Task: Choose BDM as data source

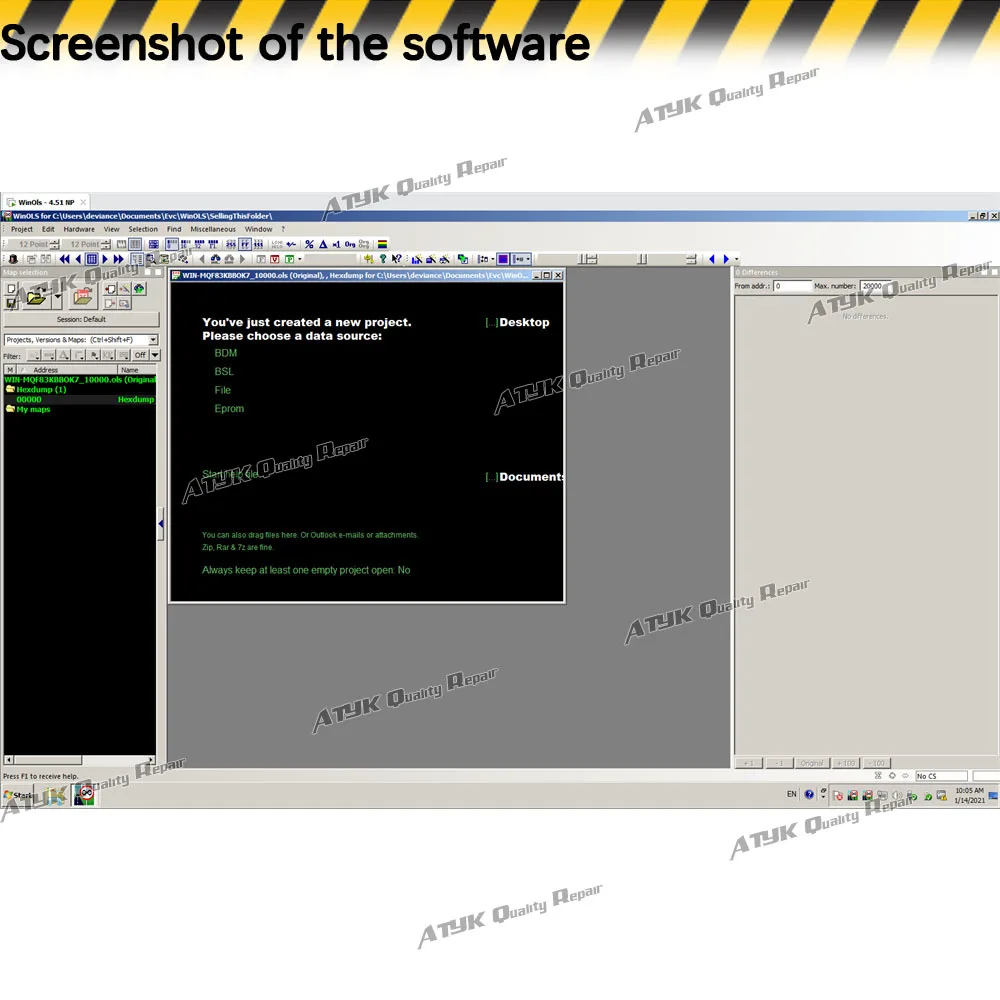Action: (x=226, y=353)
